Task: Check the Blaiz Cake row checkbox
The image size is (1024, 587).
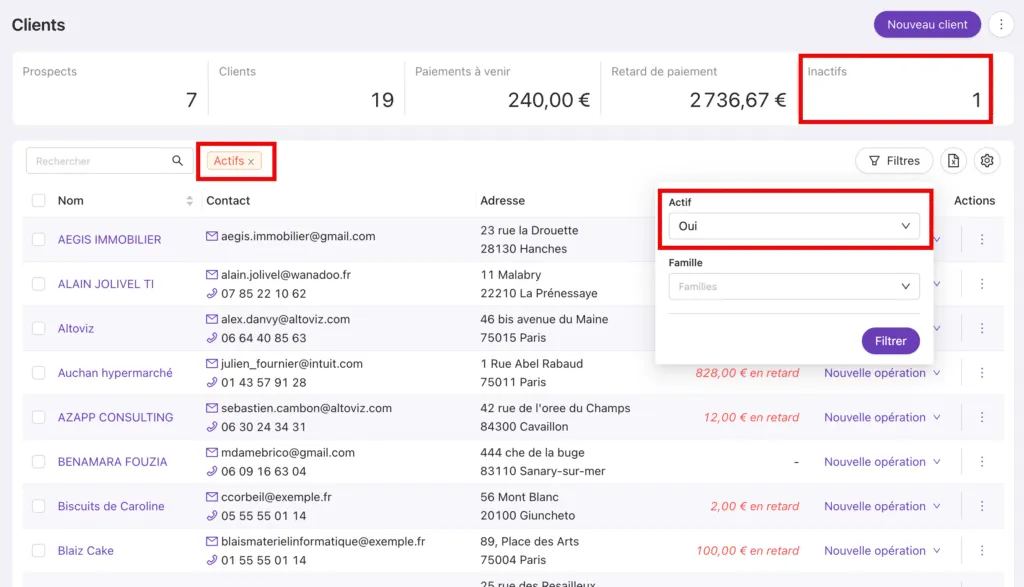Action: click(x=39, y=550)
